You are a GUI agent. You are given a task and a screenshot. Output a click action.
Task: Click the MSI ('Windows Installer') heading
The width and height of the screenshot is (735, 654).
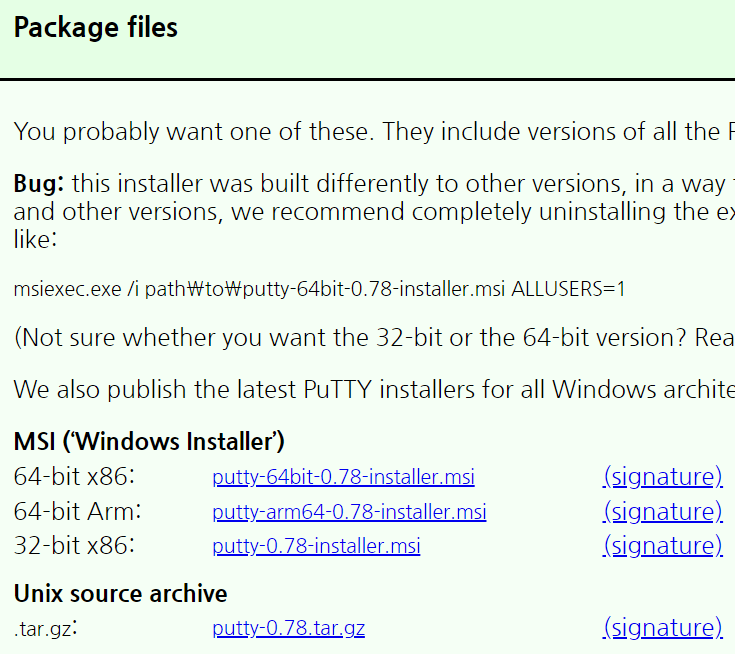[149, 440]
